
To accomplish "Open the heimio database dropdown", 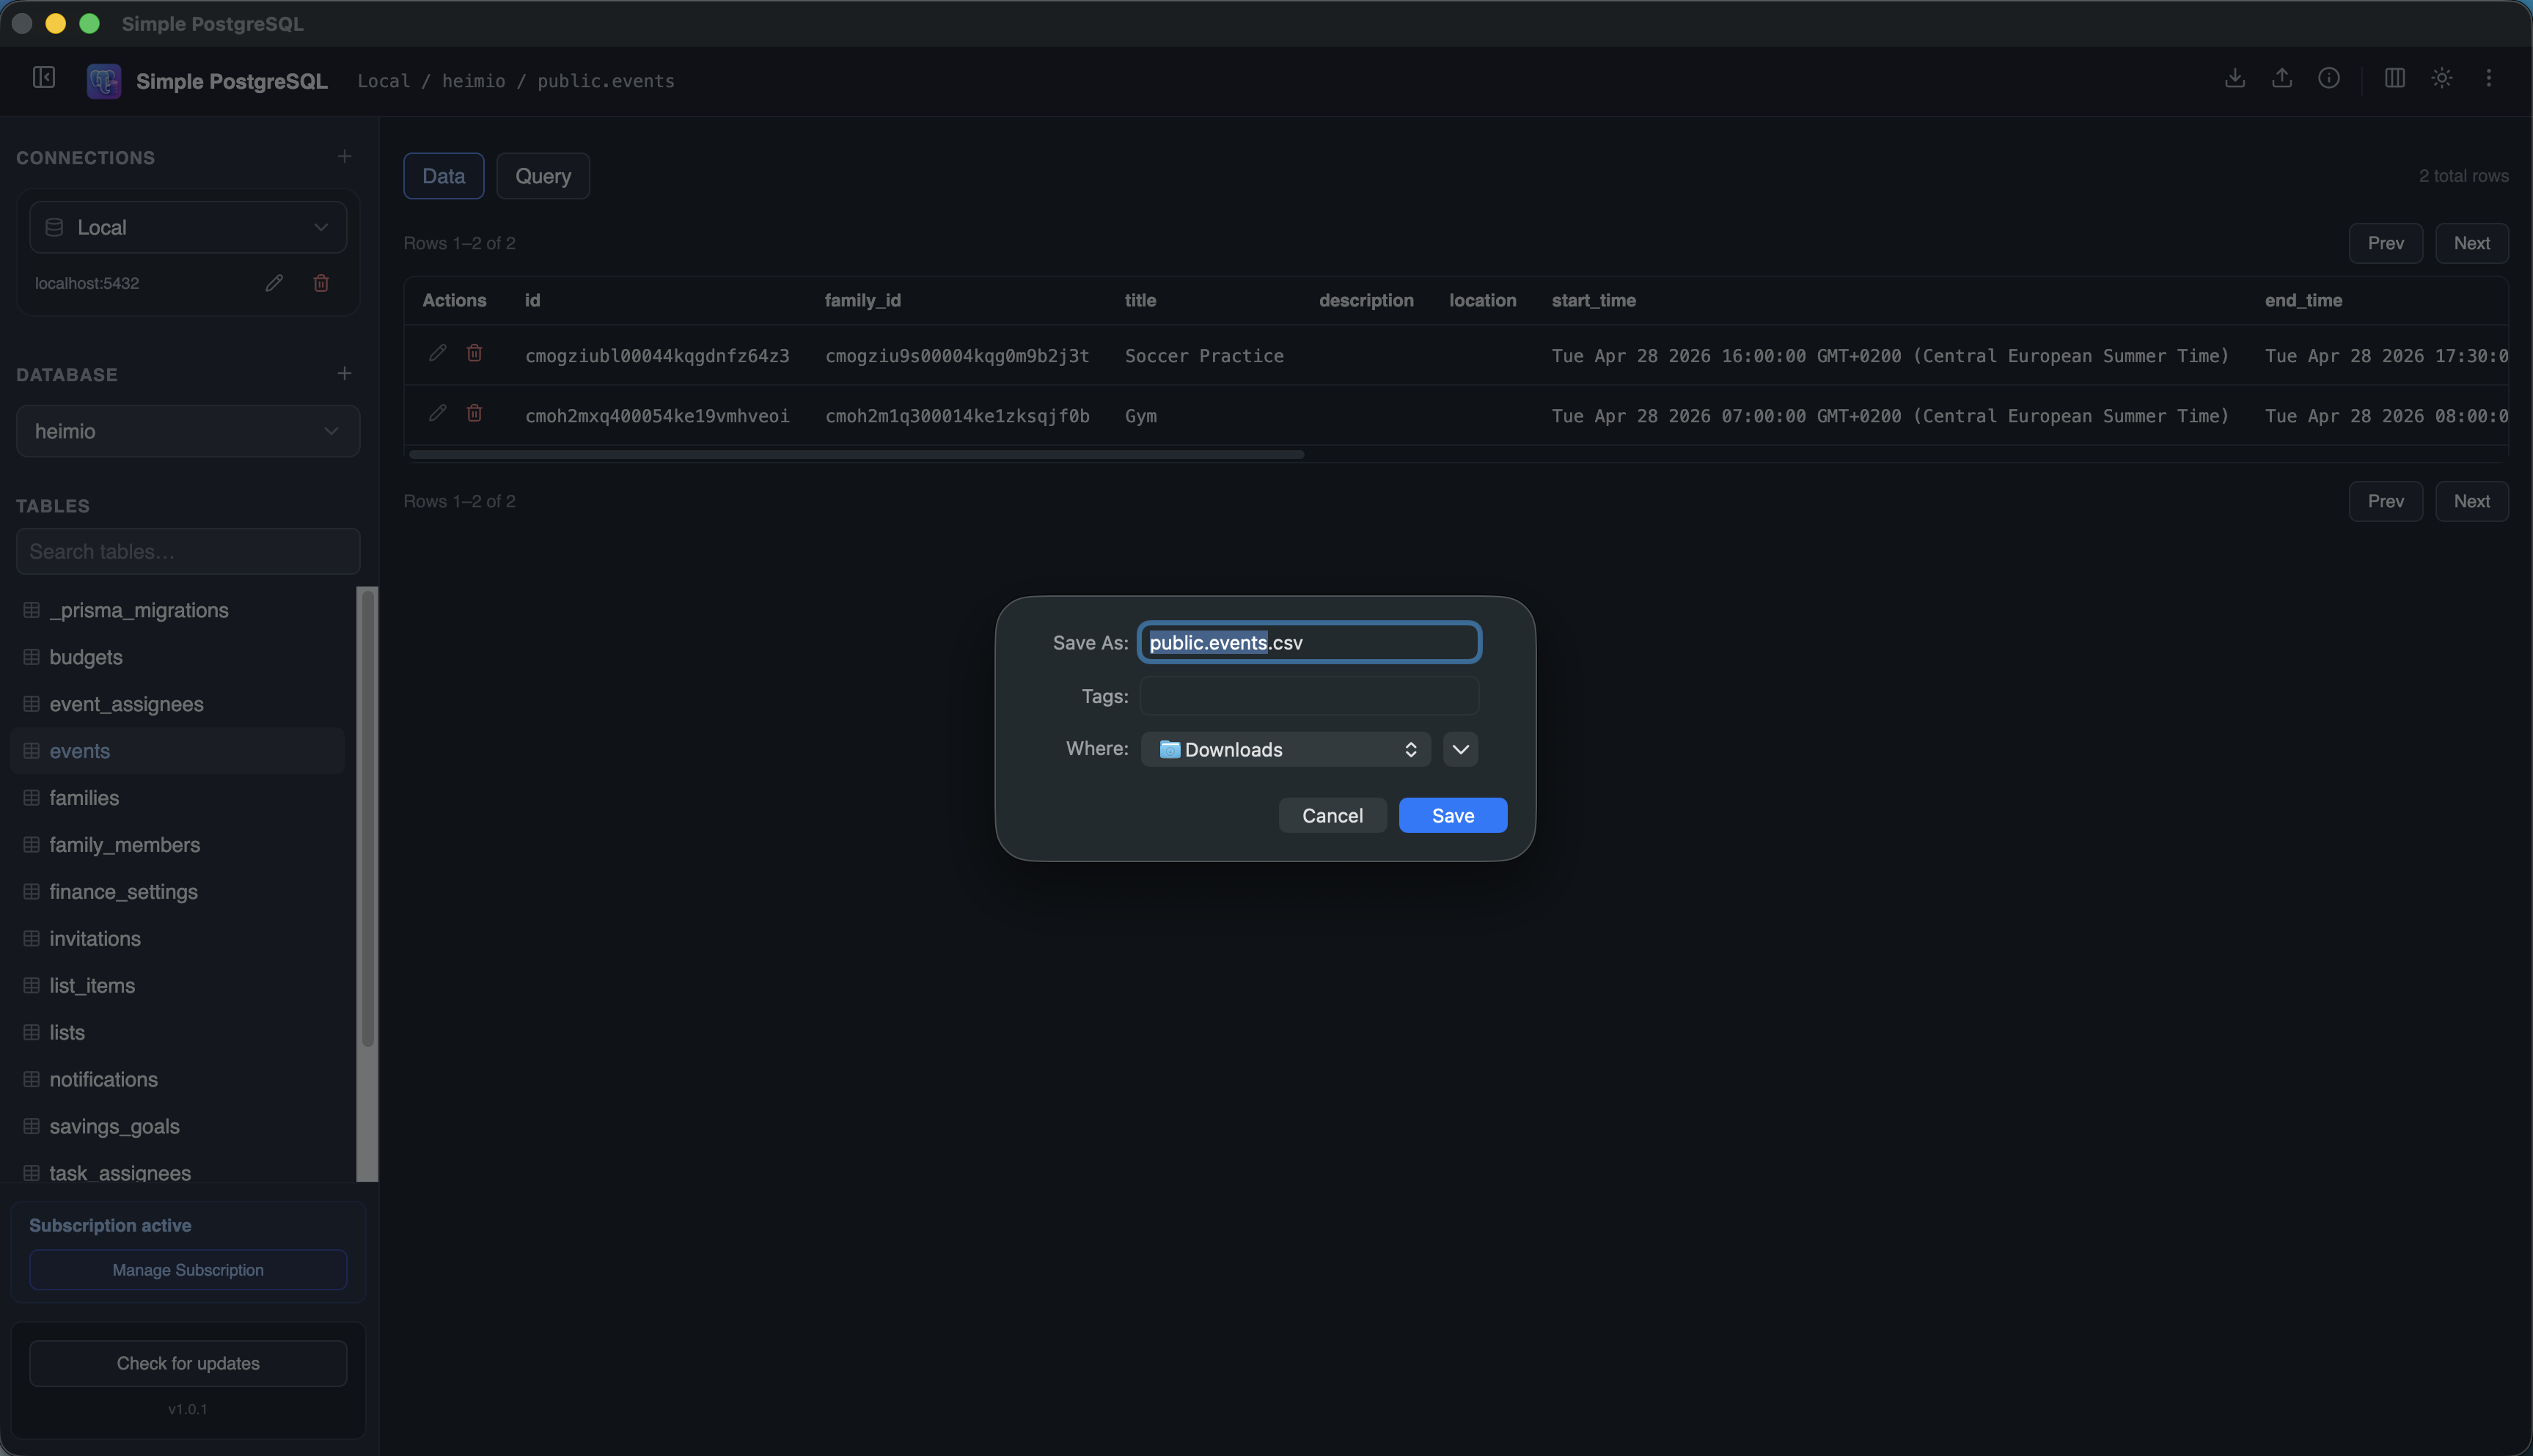I will click(x=188, y=431).
